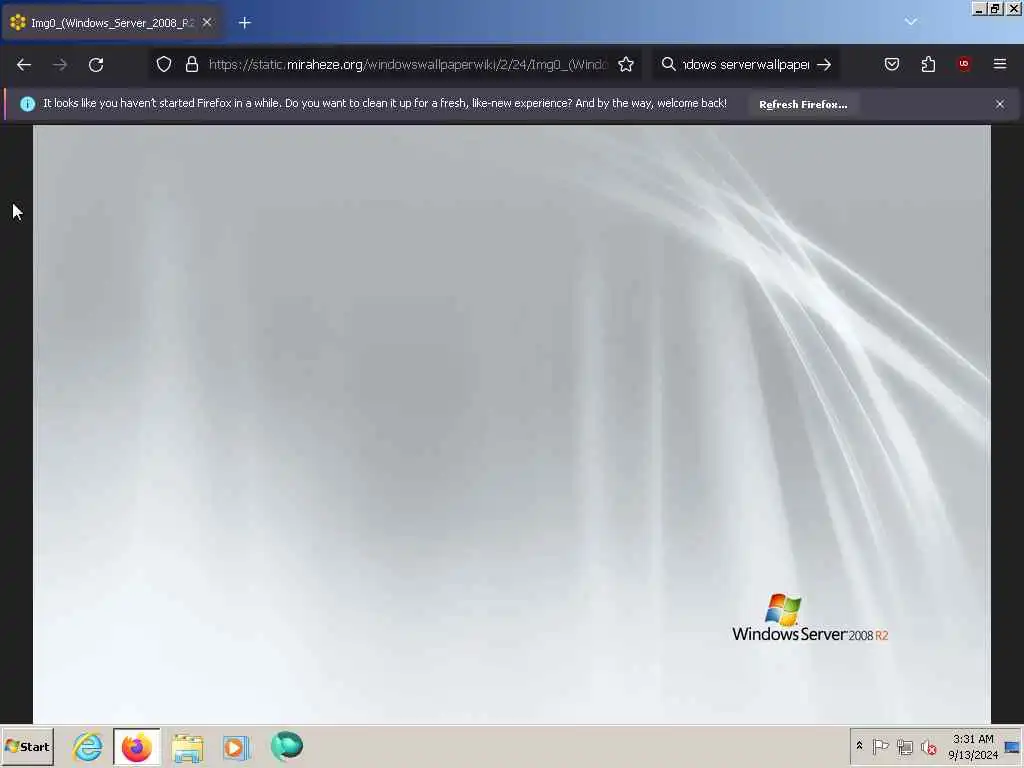The width and height of the screenshot is (1024, 768).
Task: Dismiss the Firefox refresh notification bar
Action: (x=1000, y=104)
